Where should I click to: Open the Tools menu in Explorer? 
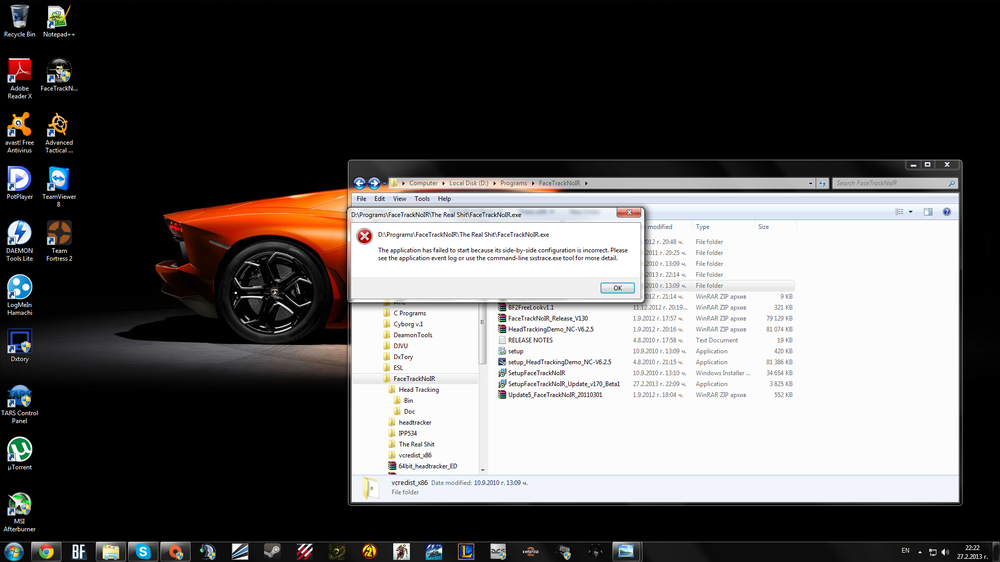(422, 199)
